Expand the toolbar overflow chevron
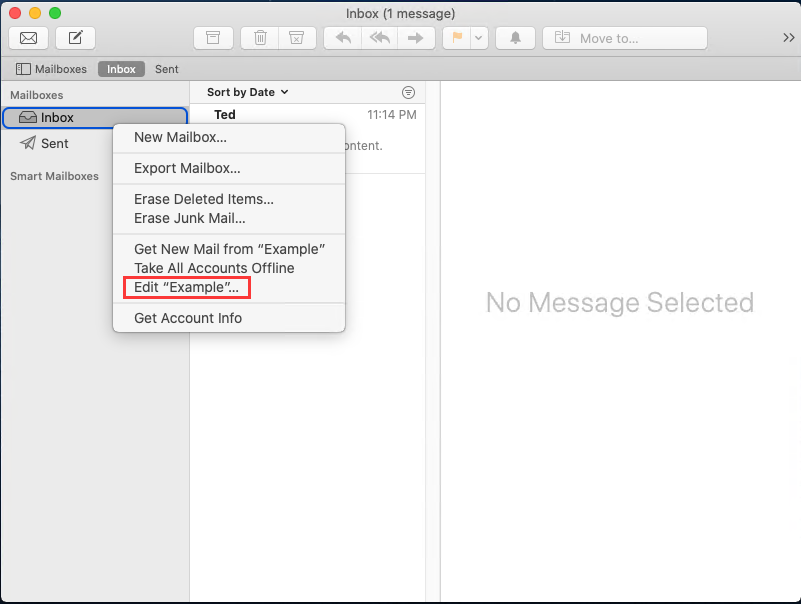Viewport: 801px width, 604px height. coord(788,38)
